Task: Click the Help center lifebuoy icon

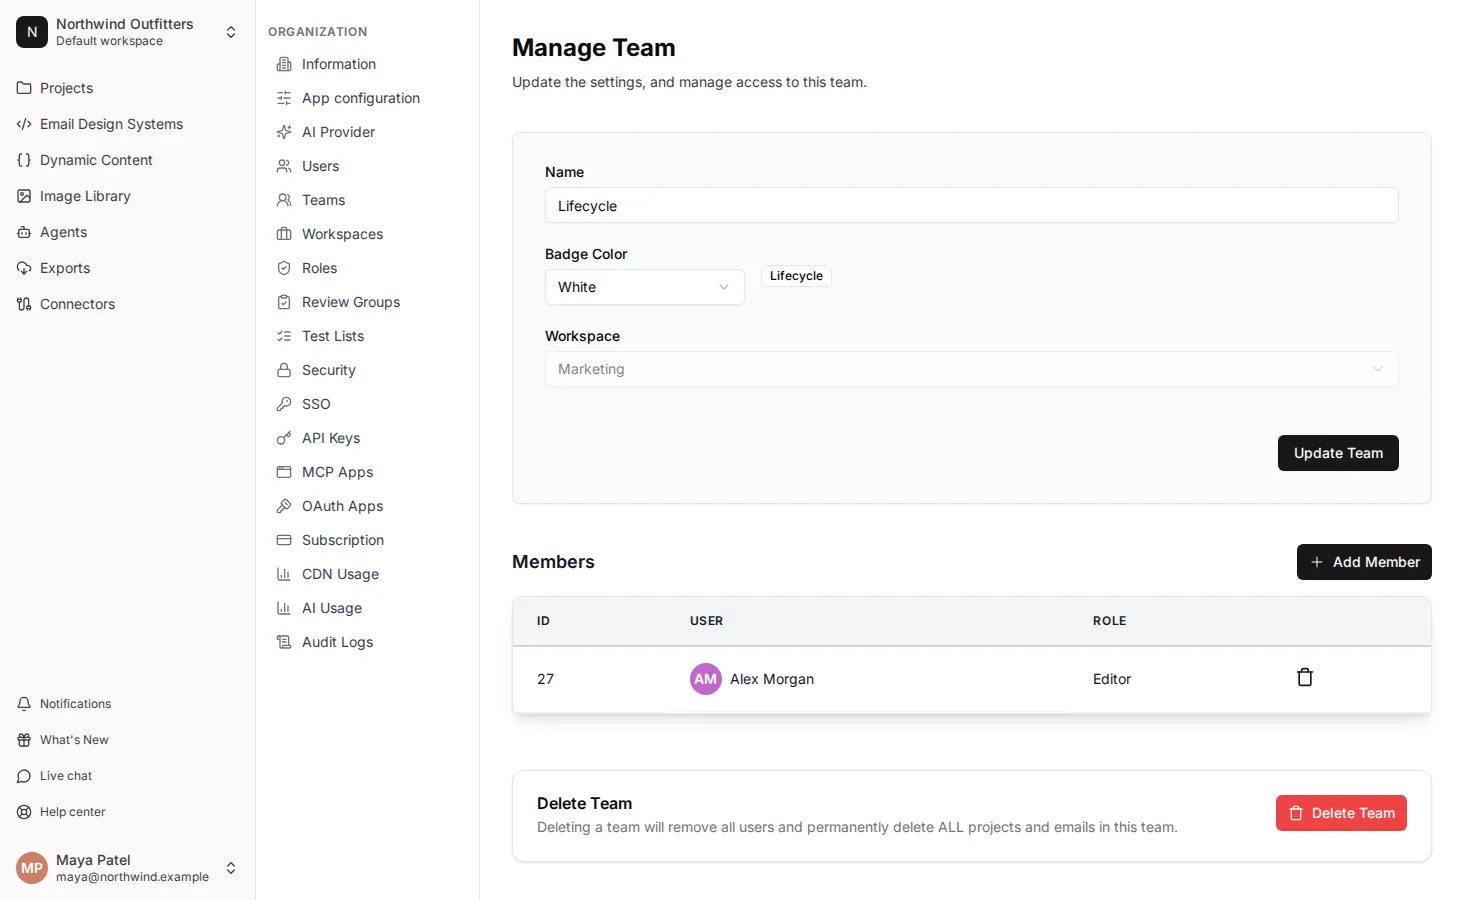Action: pyautogui.click(x=24, y=812)
